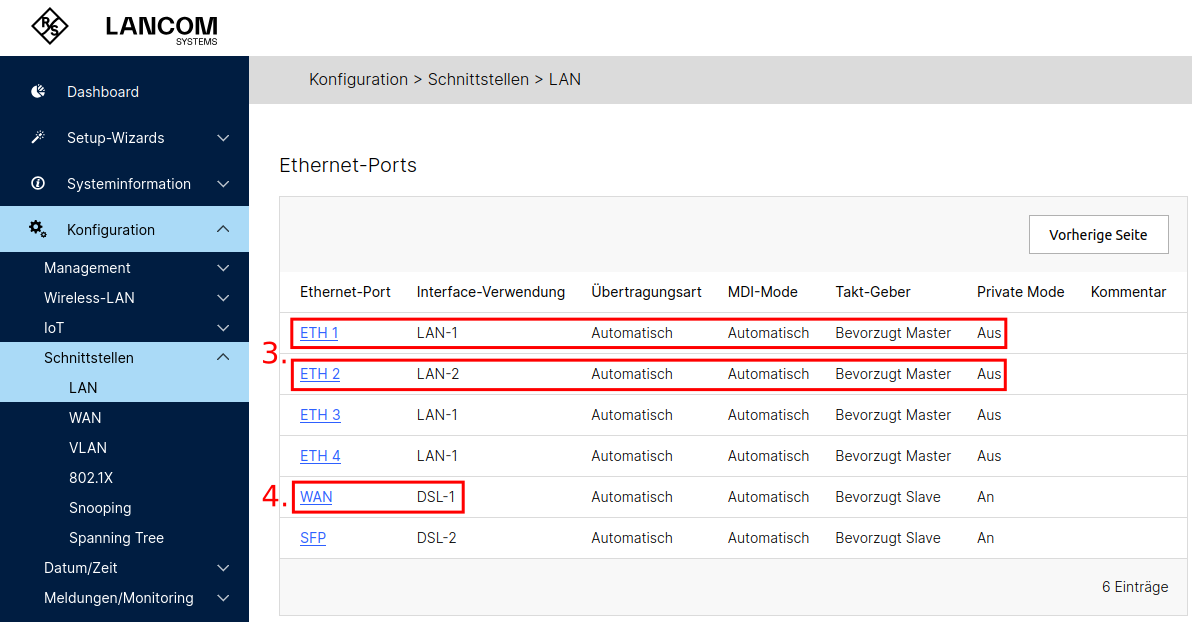Click the Konfiguration > Schnittstellen > LAN breadcrumb
Viewport: 1192px width, 622px height.
tap(445, 80)
